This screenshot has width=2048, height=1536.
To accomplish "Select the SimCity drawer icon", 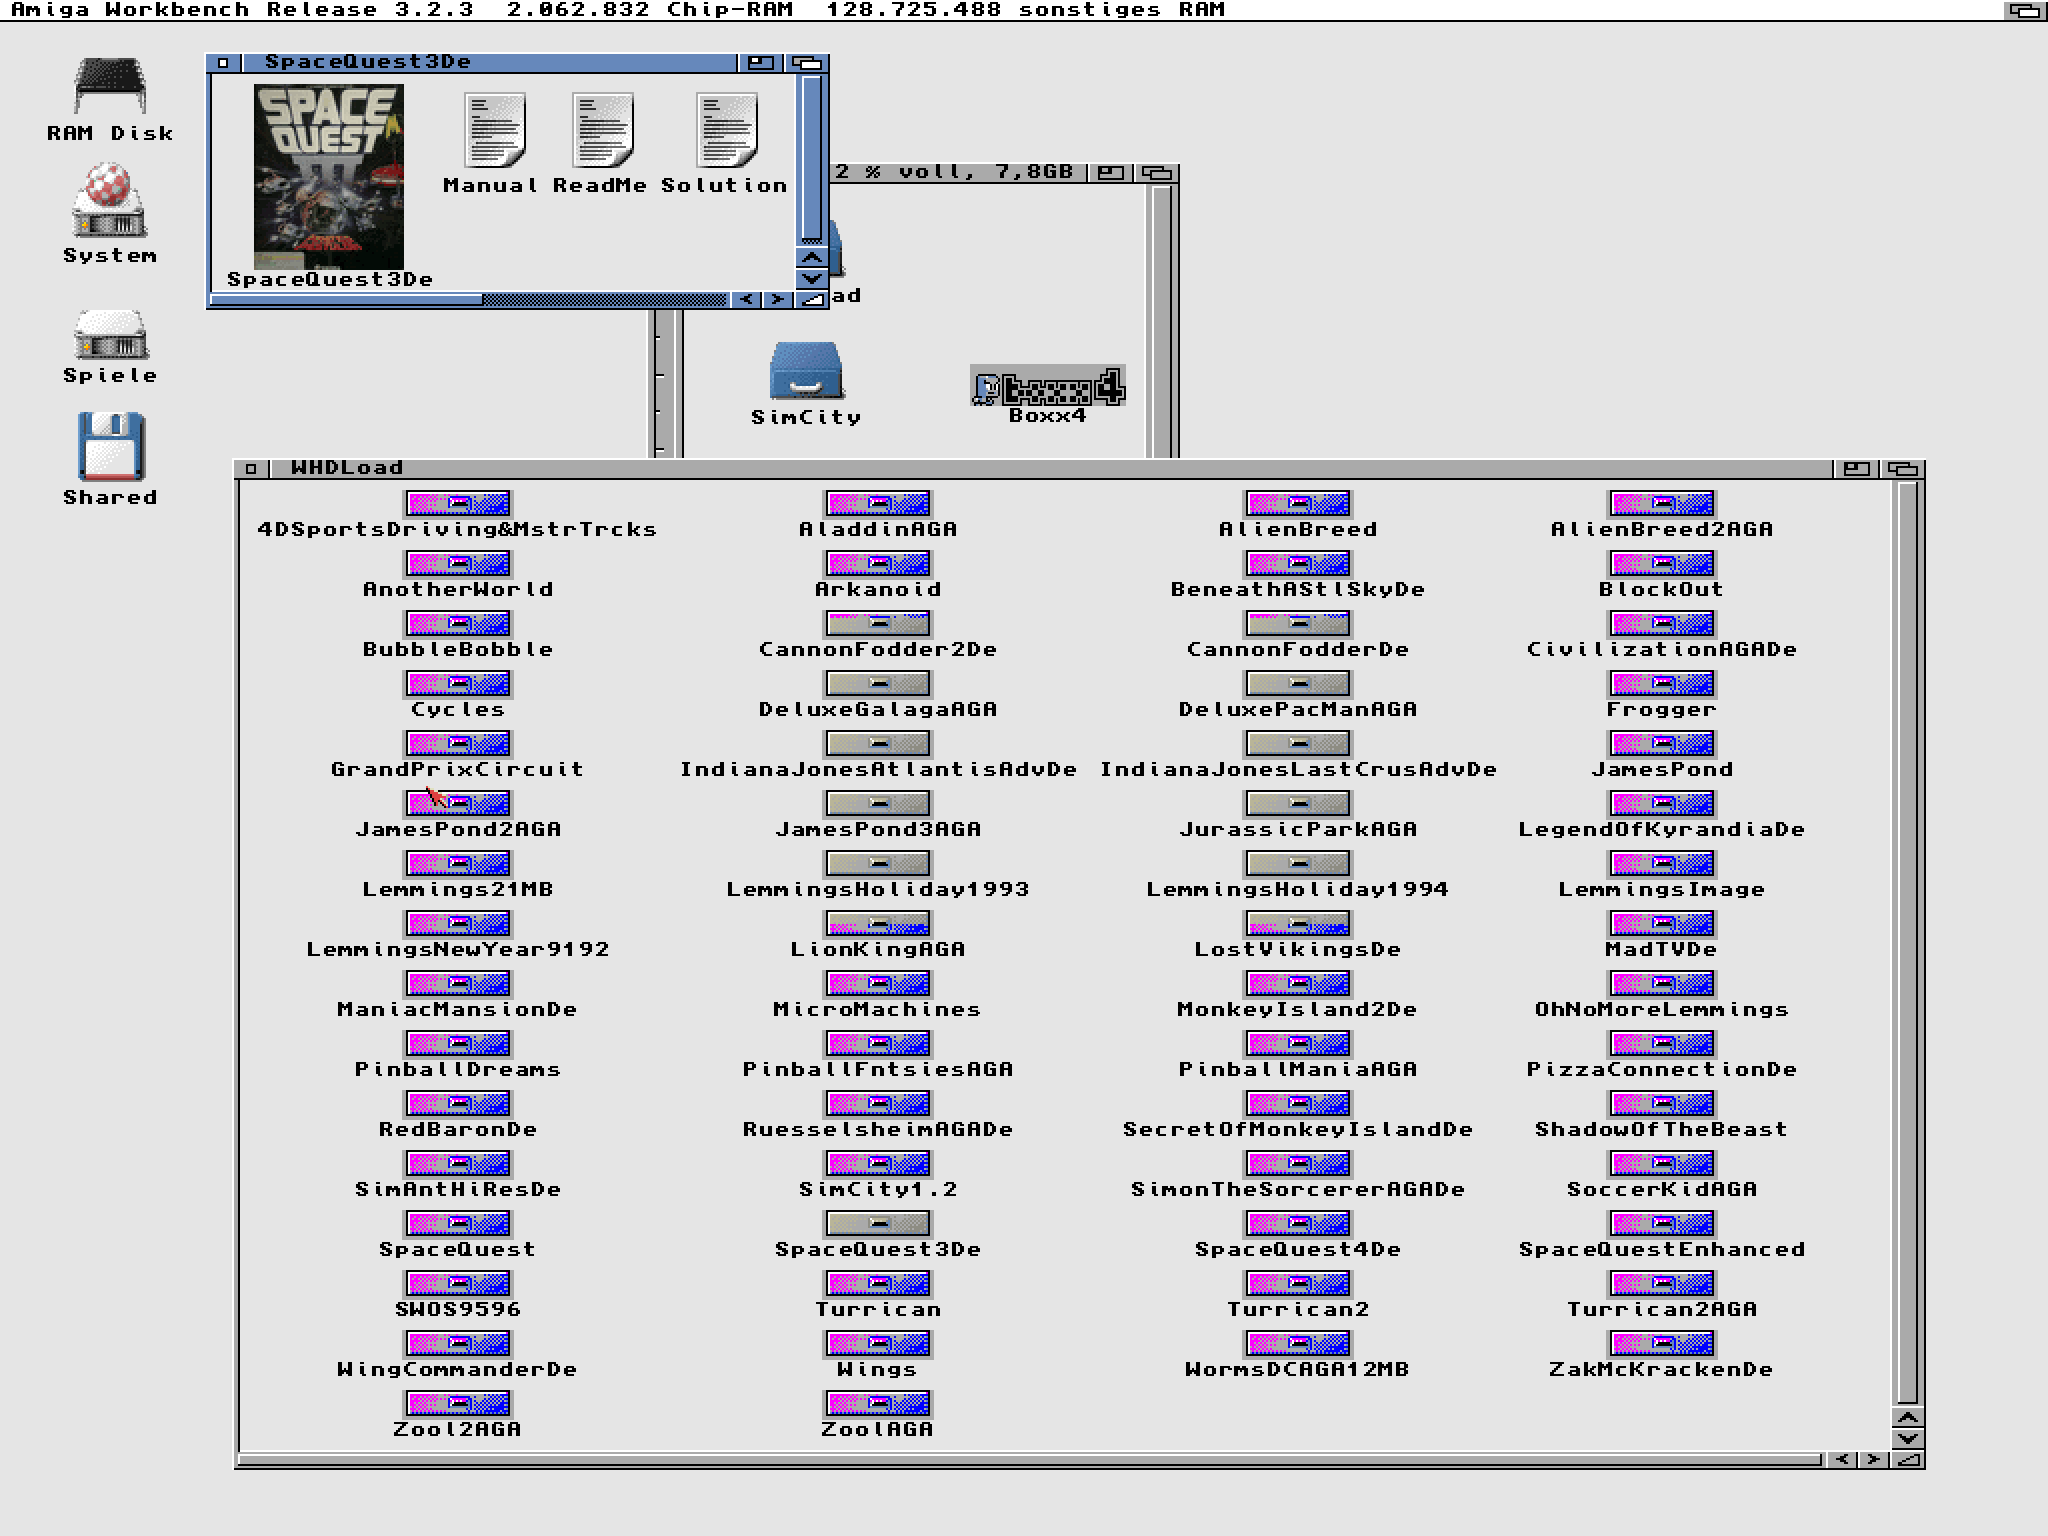I will pos(806,371).
